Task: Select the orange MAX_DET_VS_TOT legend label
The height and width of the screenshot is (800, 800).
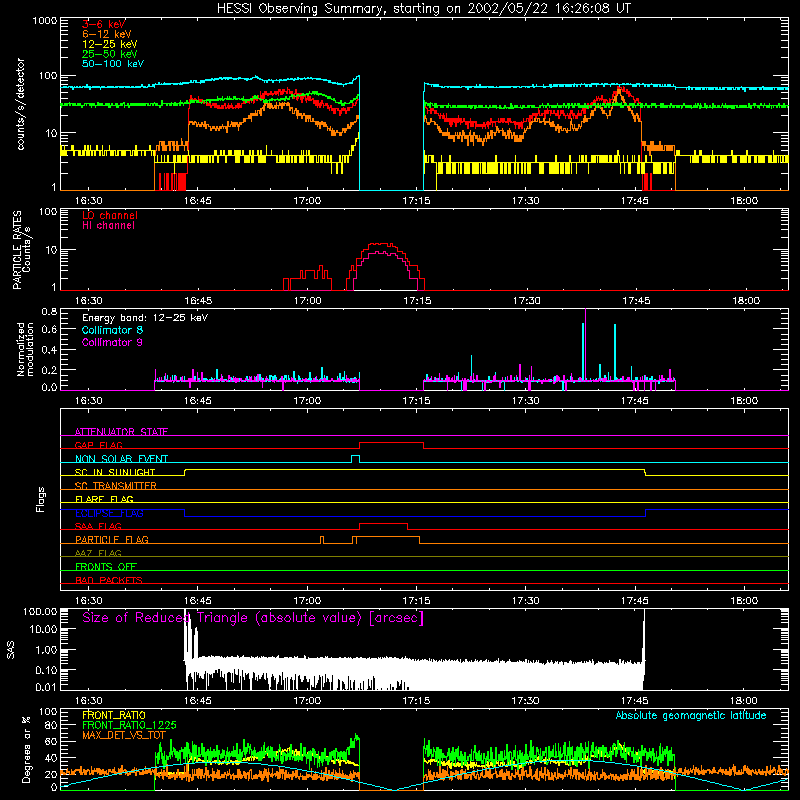Action: pyautogui.click(x=124, y=735)
